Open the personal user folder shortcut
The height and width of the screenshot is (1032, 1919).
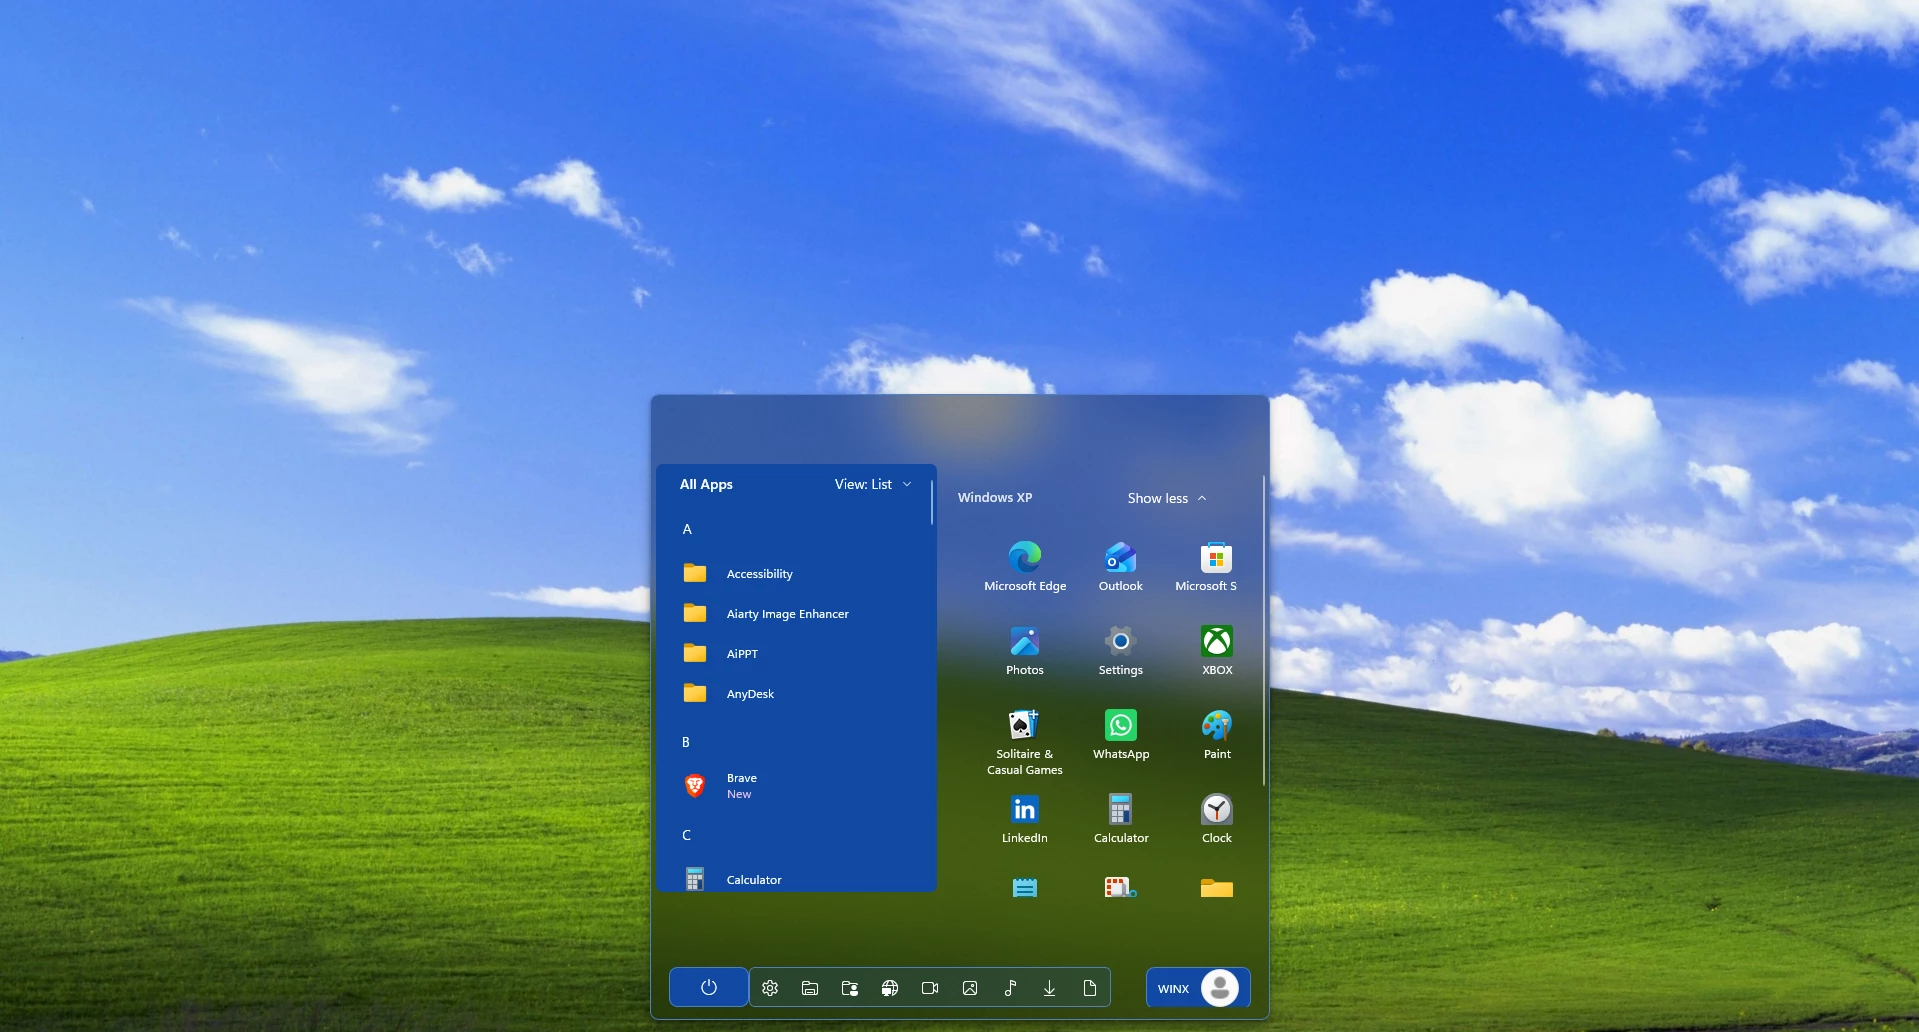coord(850,988)
